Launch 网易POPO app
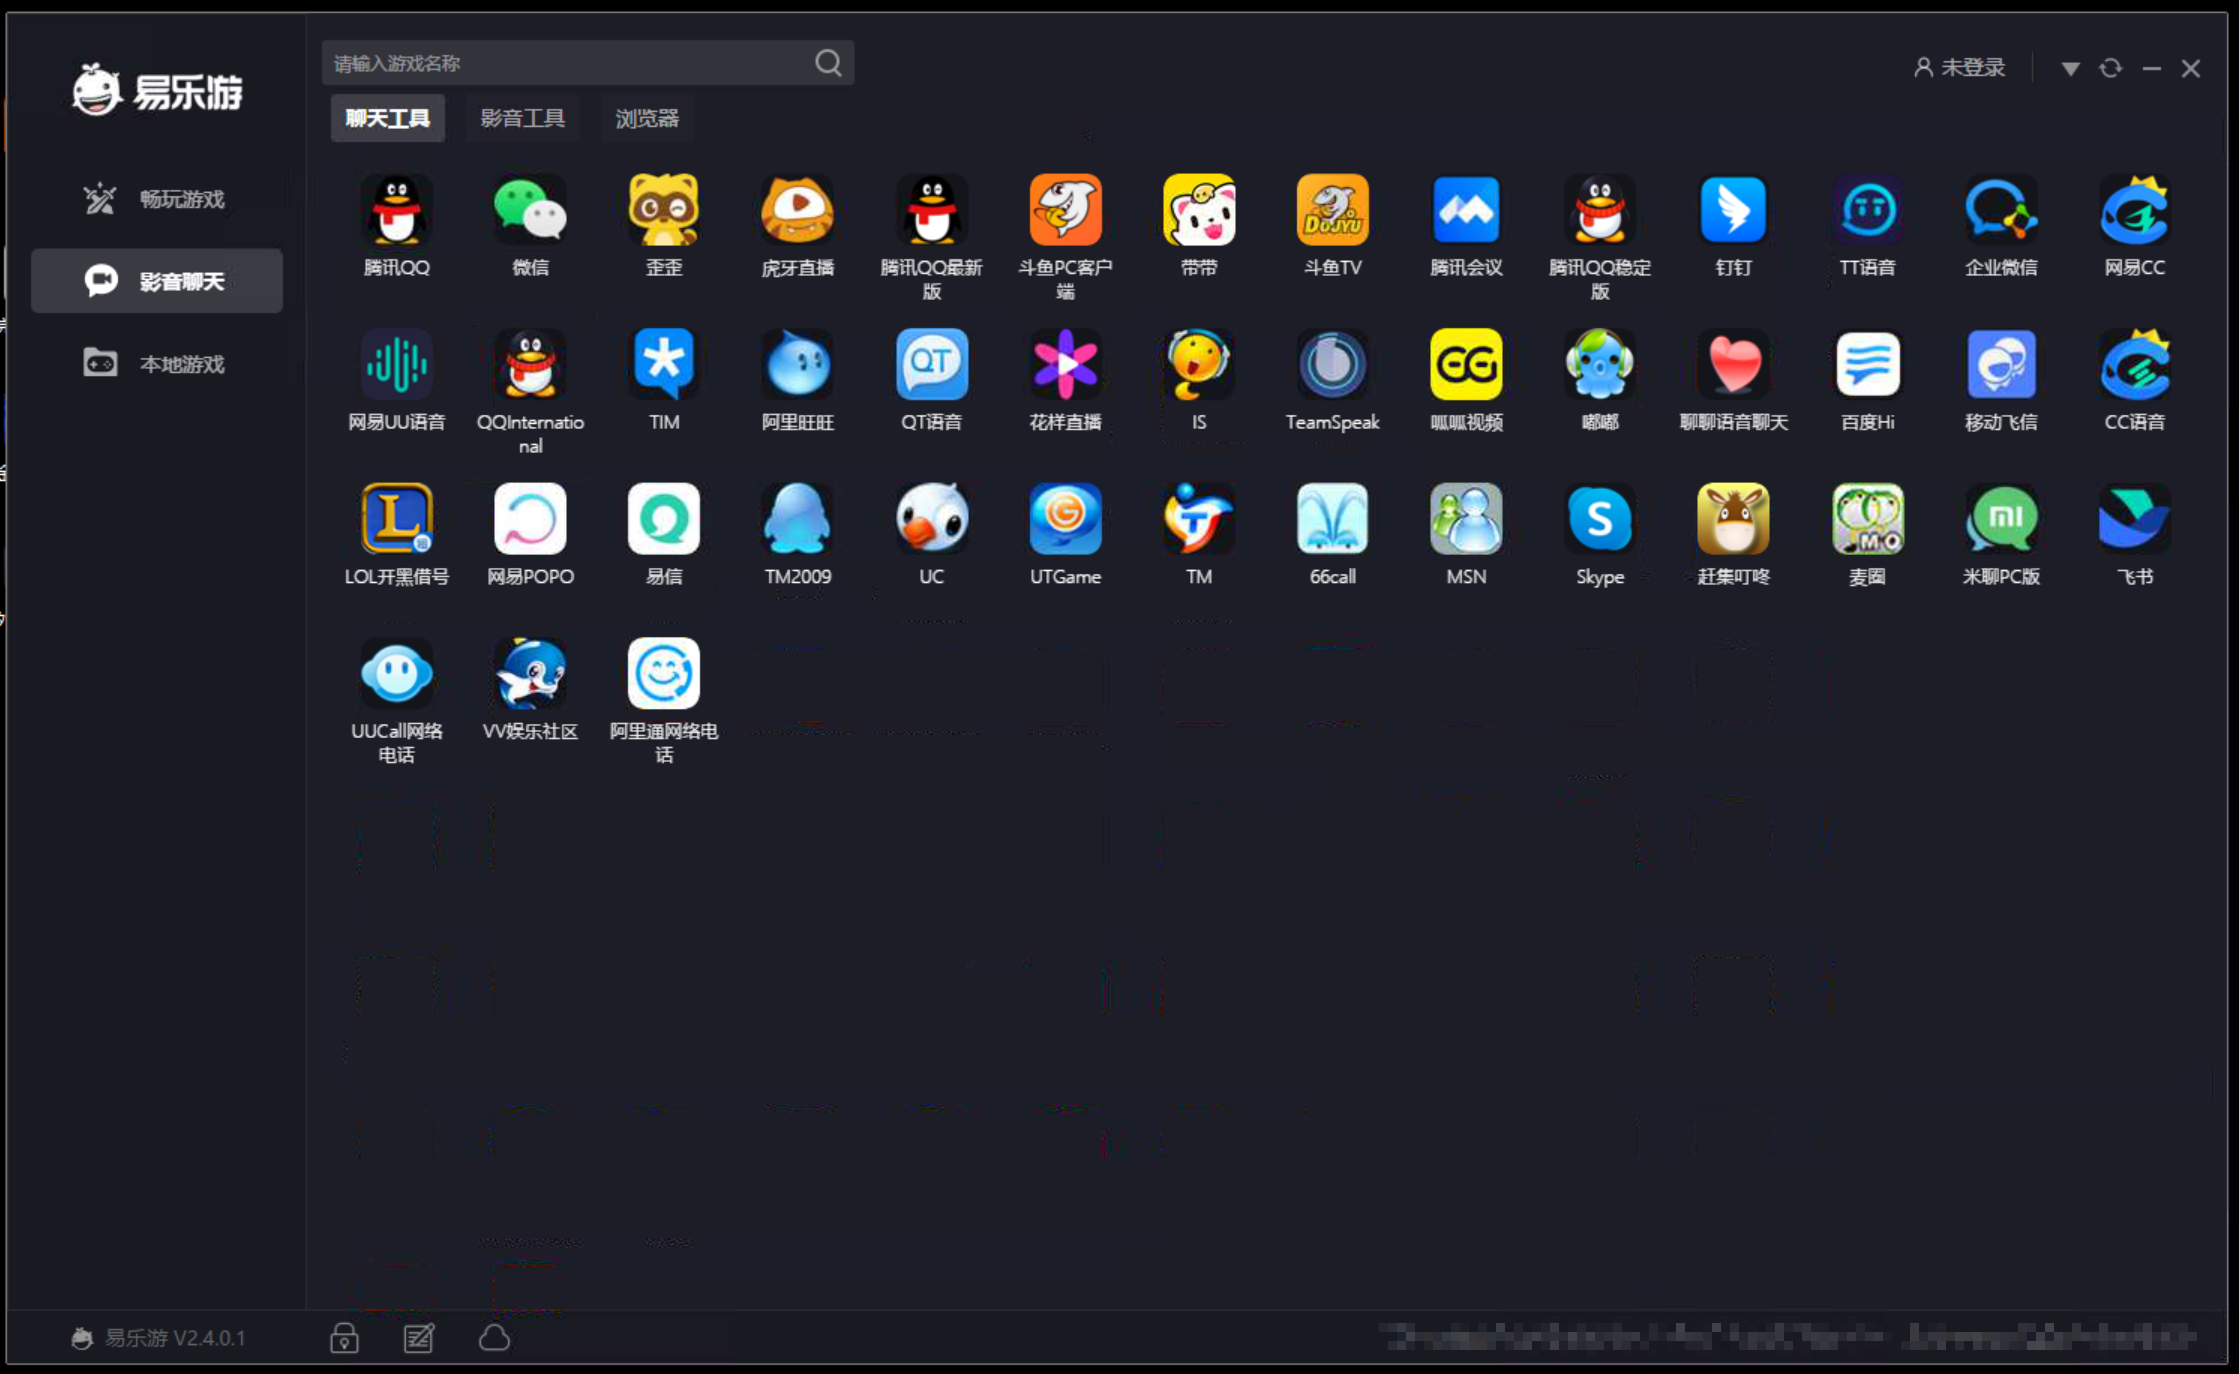 tap(530, 519)
